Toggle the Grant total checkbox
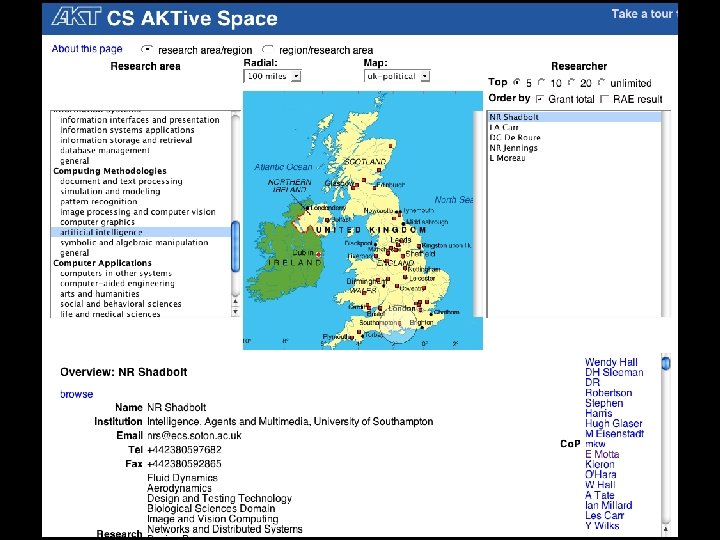This screenshot has width=720, height=540. point(540,99)
